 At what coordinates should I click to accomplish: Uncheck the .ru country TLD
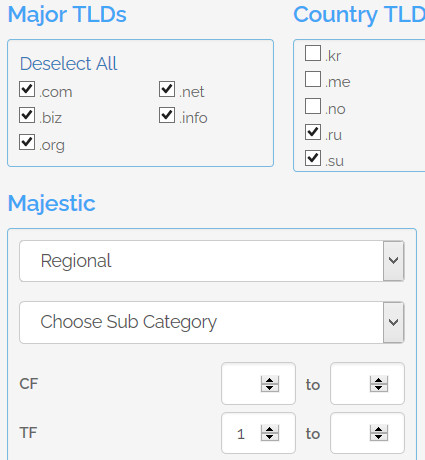click(313, 132)
